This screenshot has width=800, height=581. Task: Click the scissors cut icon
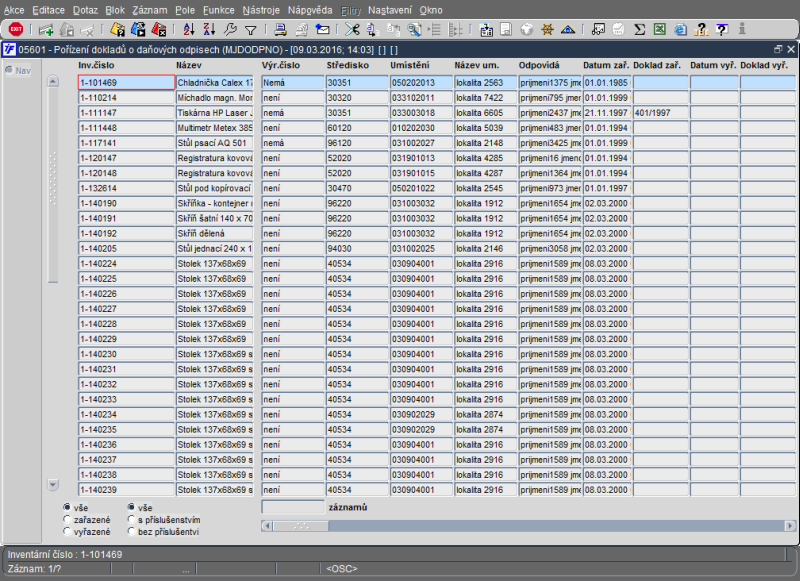point(352,29)
